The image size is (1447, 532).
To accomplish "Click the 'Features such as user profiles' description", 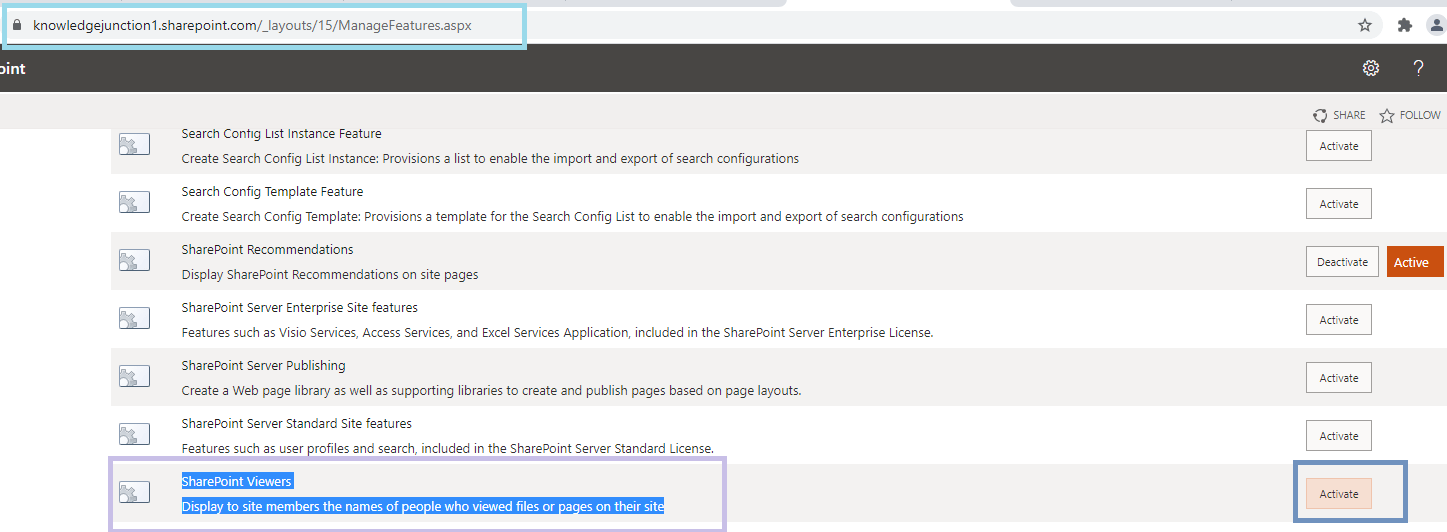I will point(447,448).
